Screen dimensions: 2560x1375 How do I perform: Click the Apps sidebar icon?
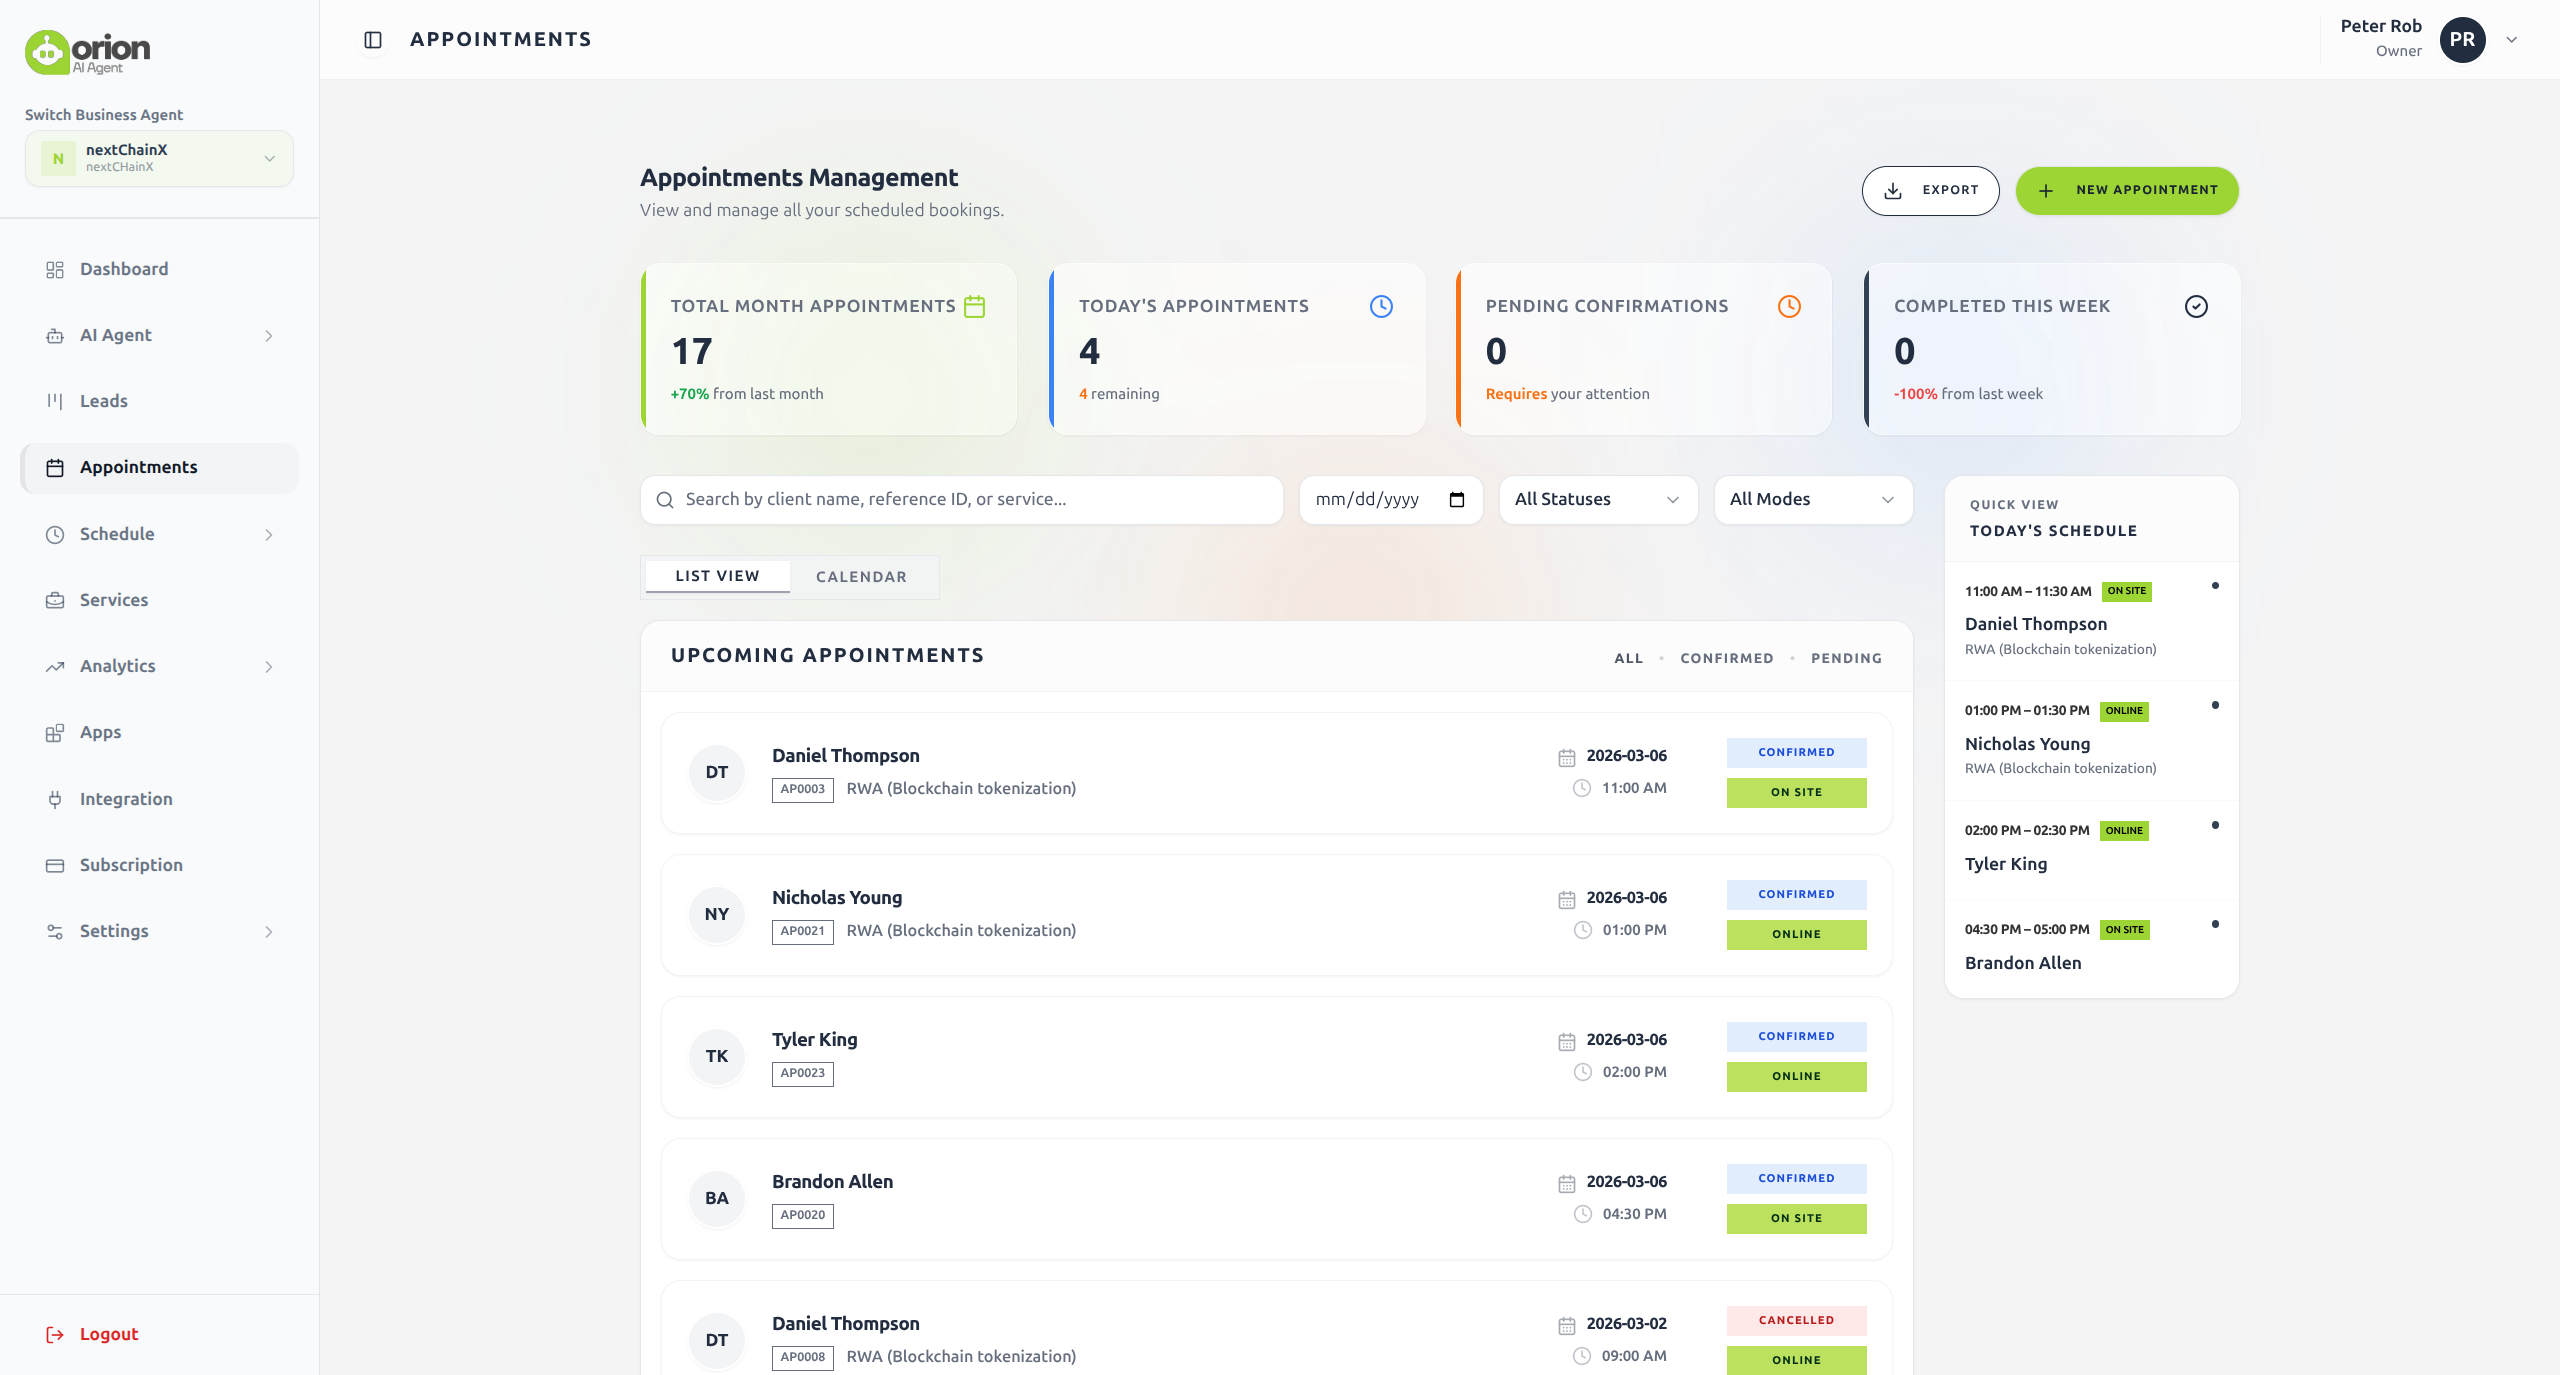coord(56,732)
